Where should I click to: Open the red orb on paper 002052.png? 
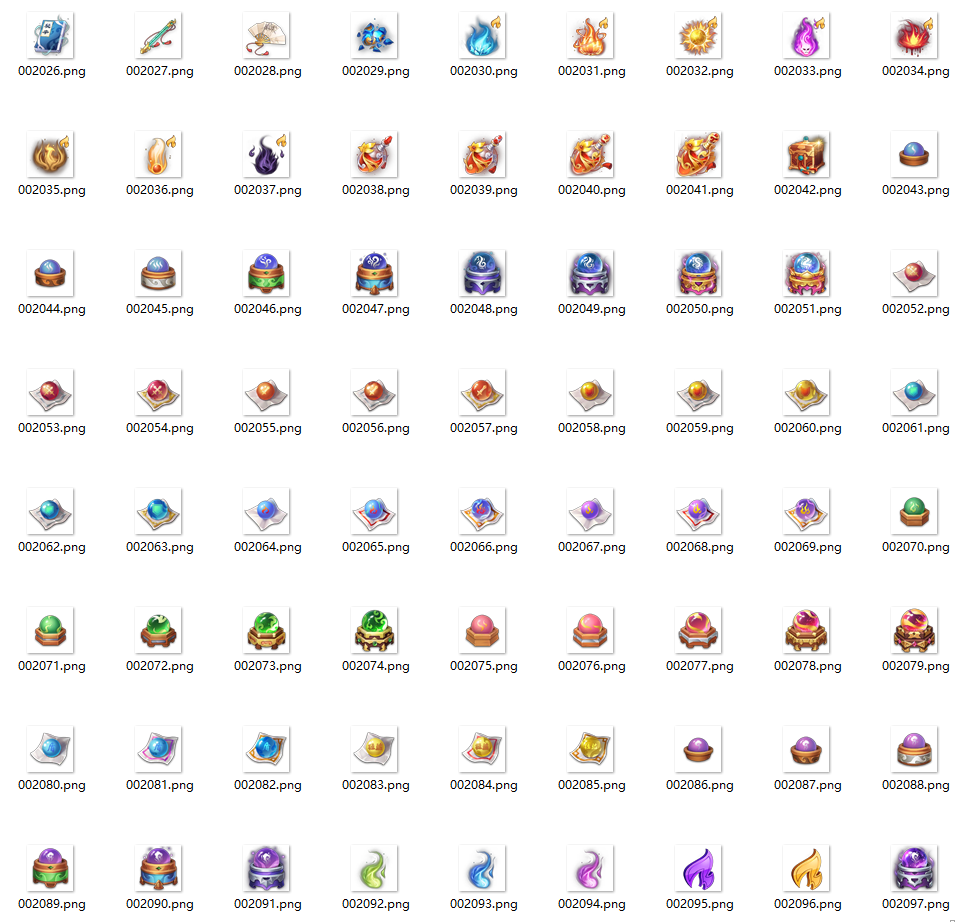(x=915, y=273)
